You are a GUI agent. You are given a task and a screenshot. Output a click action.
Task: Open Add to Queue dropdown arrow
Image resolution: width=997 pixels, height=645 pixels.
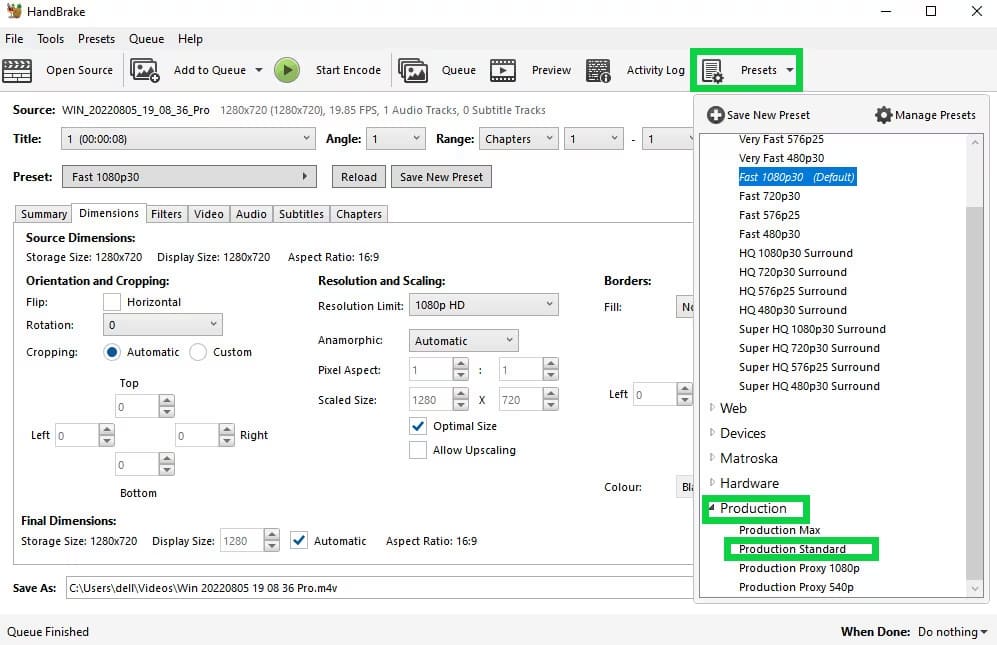259,70
